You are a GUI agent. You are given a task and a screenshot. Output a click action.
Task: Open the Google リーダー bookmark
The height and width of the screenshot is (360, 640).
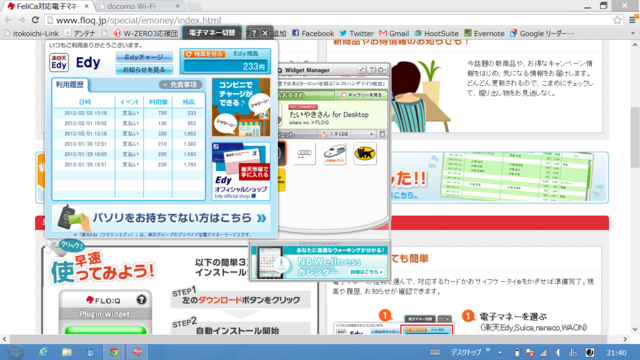[x=542, y=33]
